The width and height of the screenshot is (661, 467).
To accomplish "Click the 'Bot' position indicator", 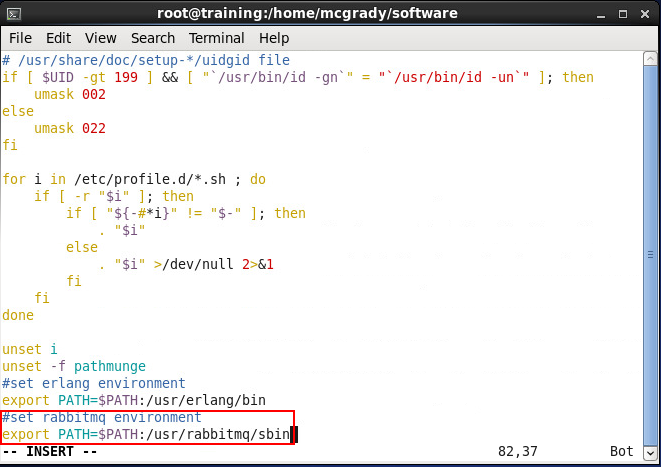I will click(x=621, y=451).
